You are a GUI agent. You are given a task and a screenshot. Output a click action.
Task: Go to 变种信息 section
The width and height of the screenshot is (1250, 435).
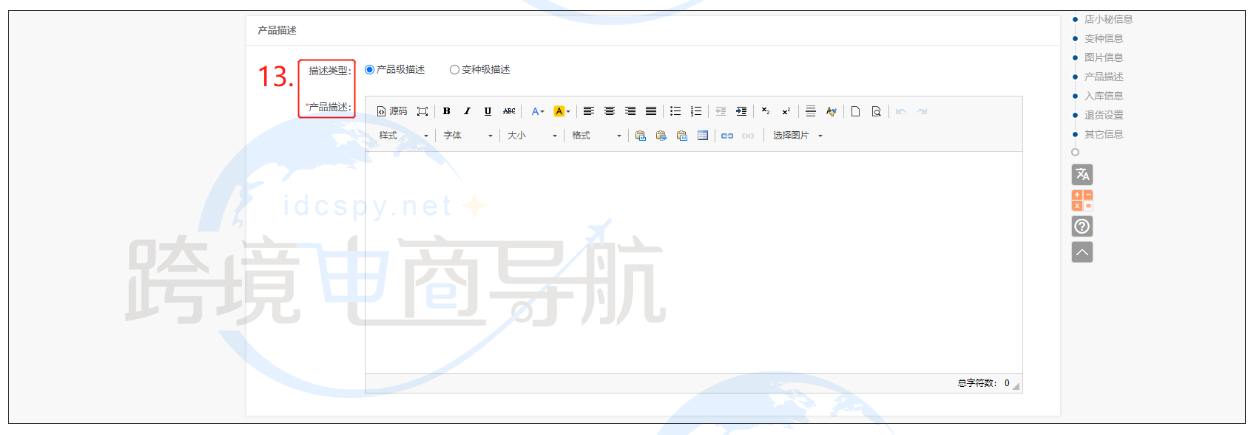click(1103, 38)
